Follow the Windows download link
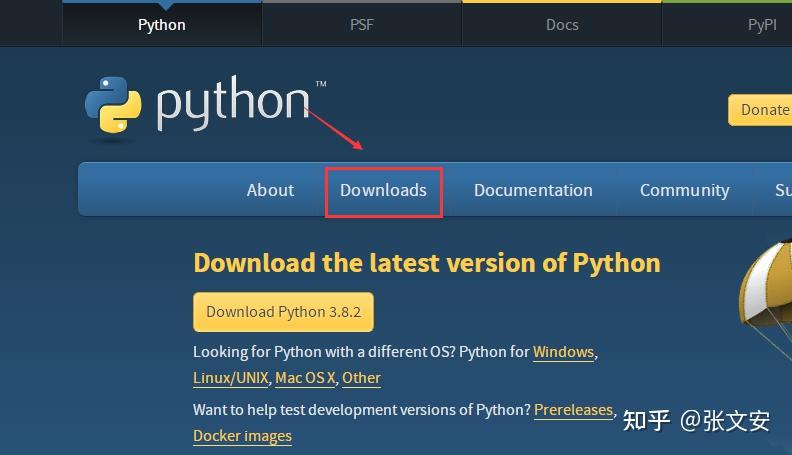The width and height of the screenshot is (792, 455). (563, 352)
